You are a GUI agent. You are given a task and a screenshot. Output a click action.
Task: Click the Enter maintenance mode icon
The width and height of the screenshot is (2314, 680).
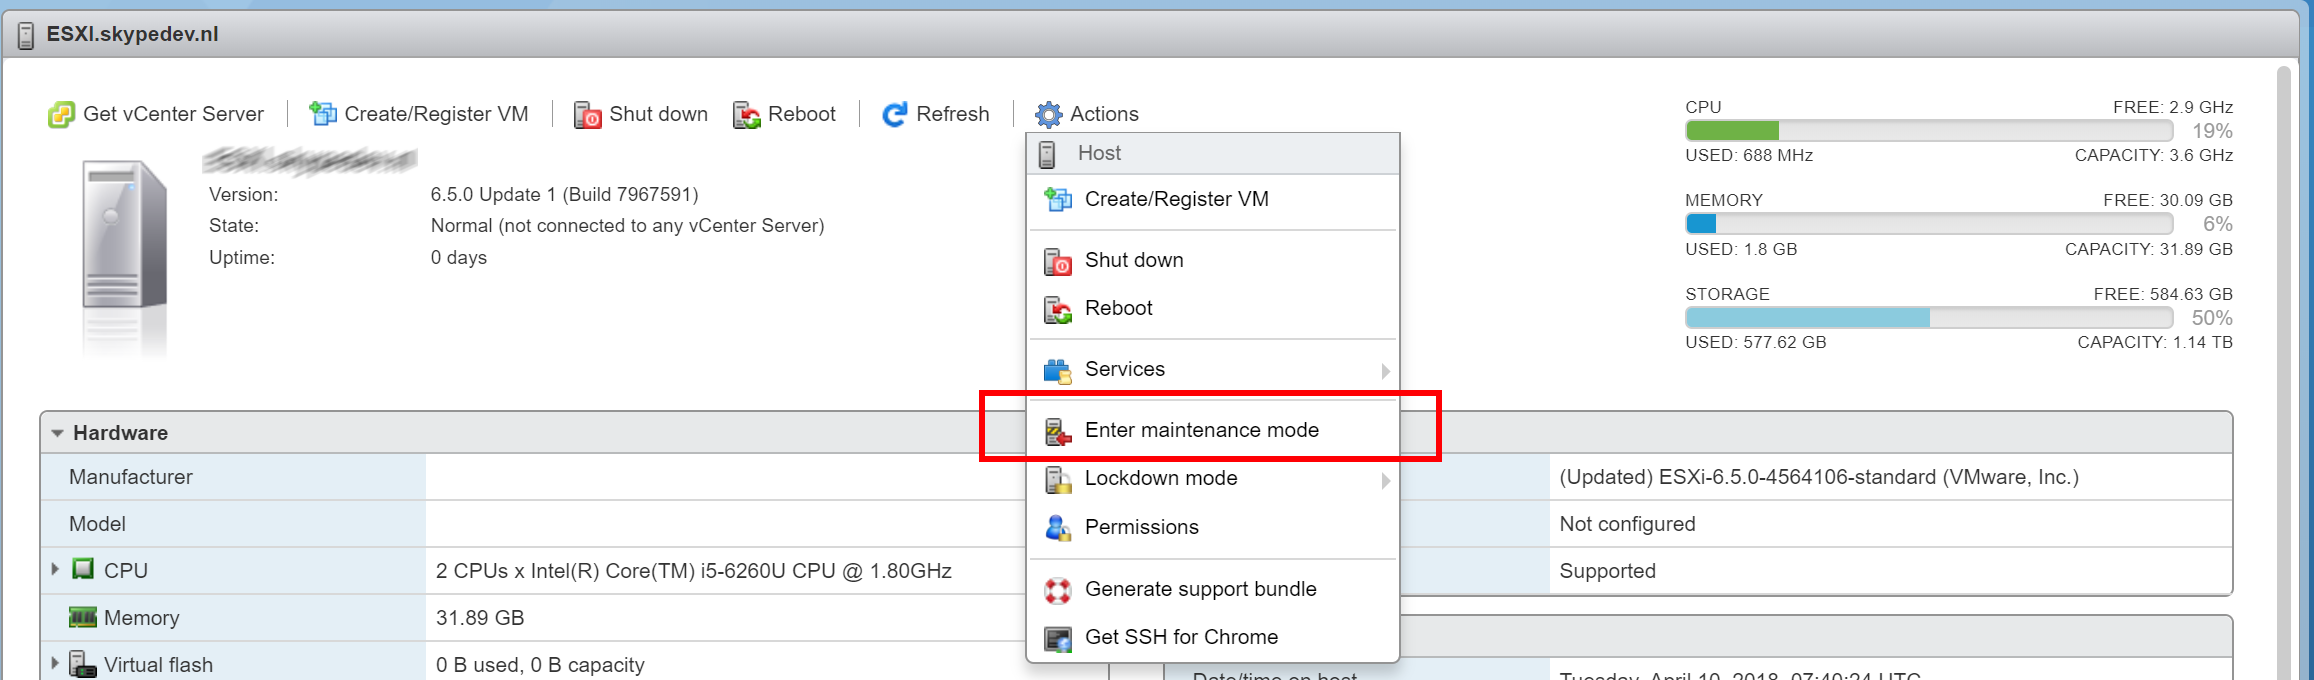tap(1058, 431)
